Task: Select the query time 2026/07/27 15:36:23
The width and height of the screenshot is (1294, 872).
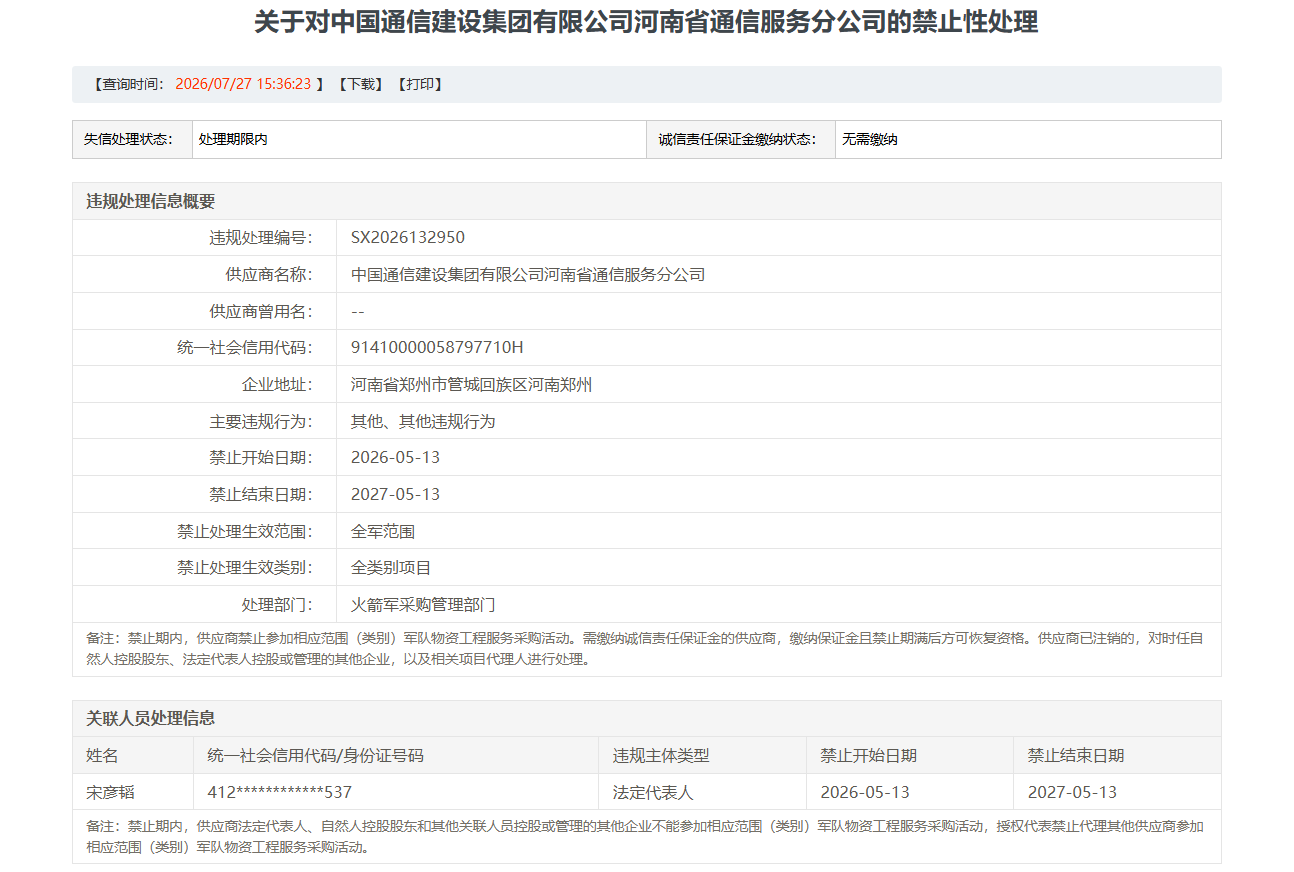Action: (x=243, y=84)
